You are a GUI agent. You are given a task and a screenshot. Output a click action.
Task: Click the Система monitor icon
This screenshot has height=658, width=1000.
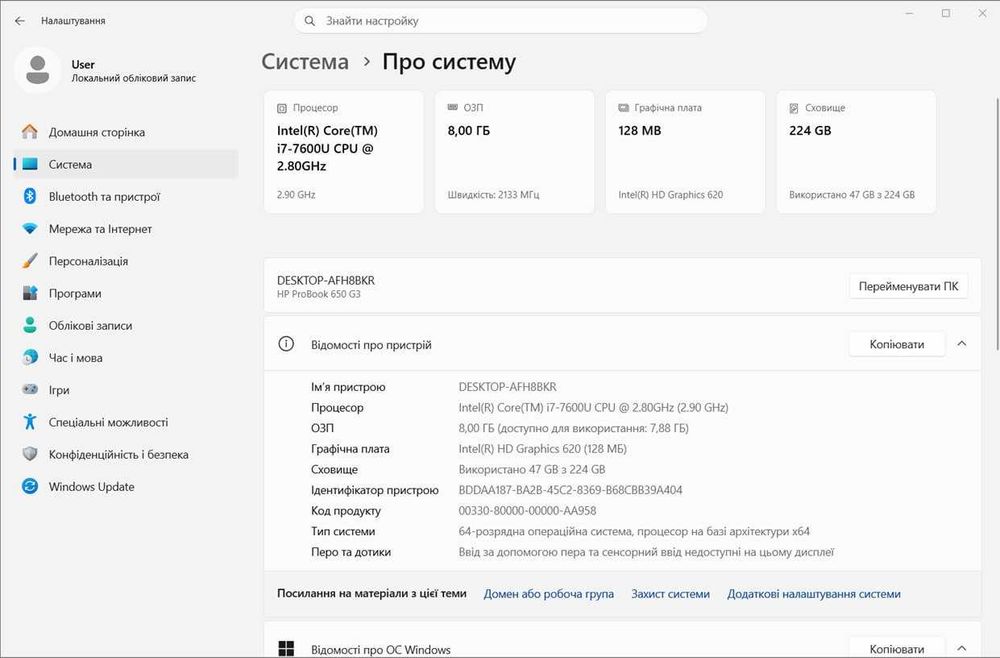pyautogui.click(x=29, y=164)
